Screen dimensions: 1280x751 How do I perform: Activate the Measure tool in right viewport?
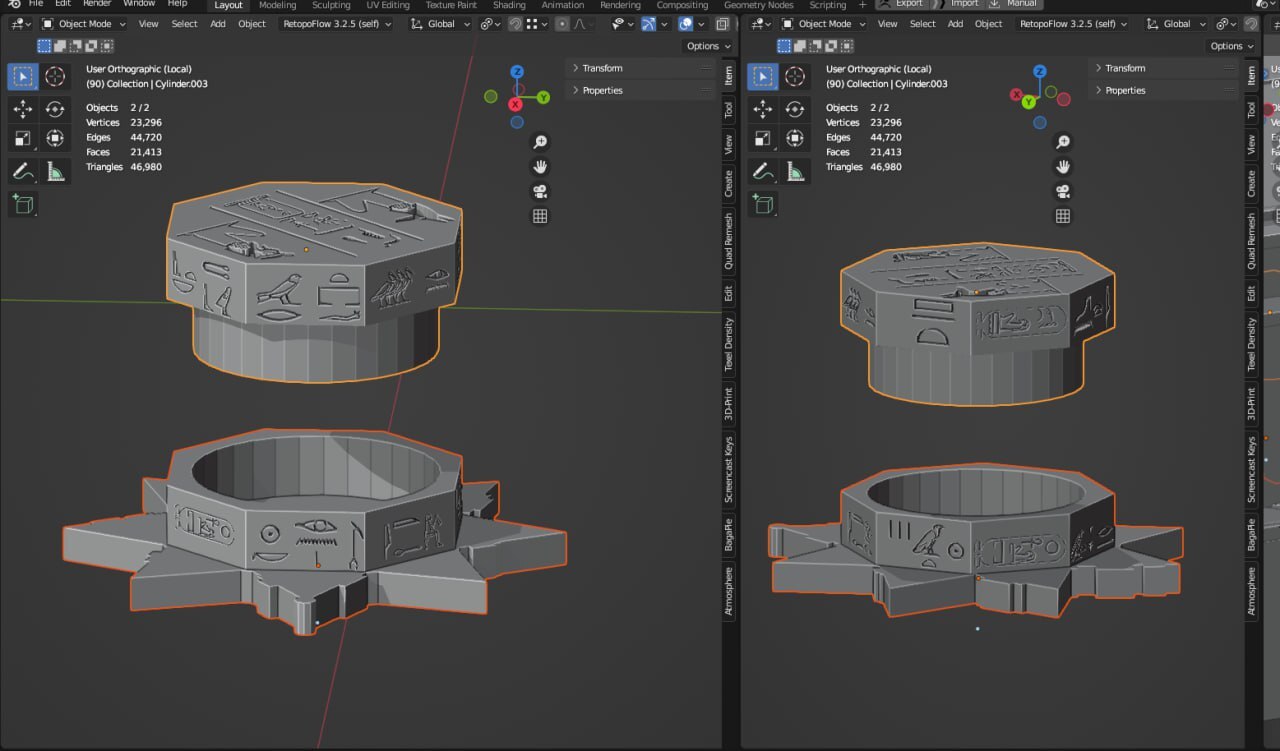pos(795,171)
